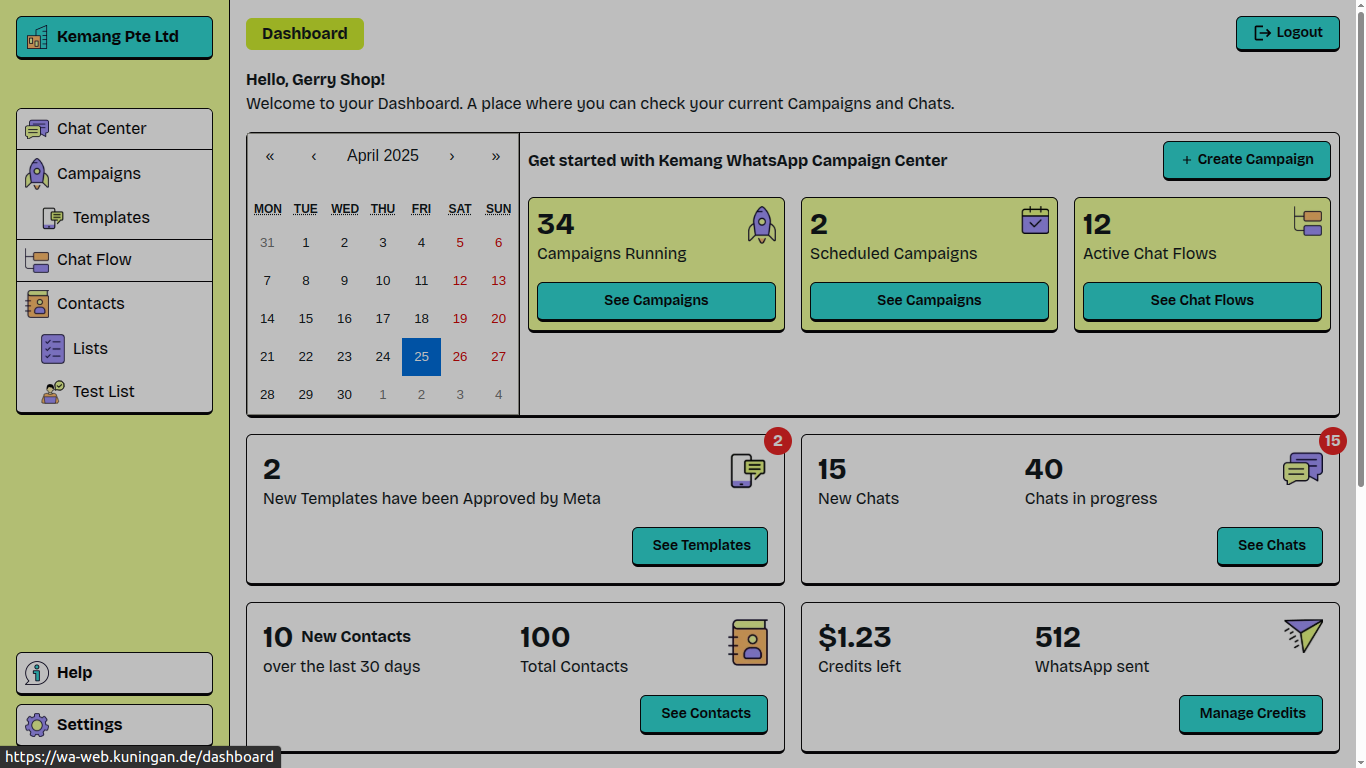Open Chat Flow from the sidebar
This screenshot has height=768, width=1366.
[114, 260]
